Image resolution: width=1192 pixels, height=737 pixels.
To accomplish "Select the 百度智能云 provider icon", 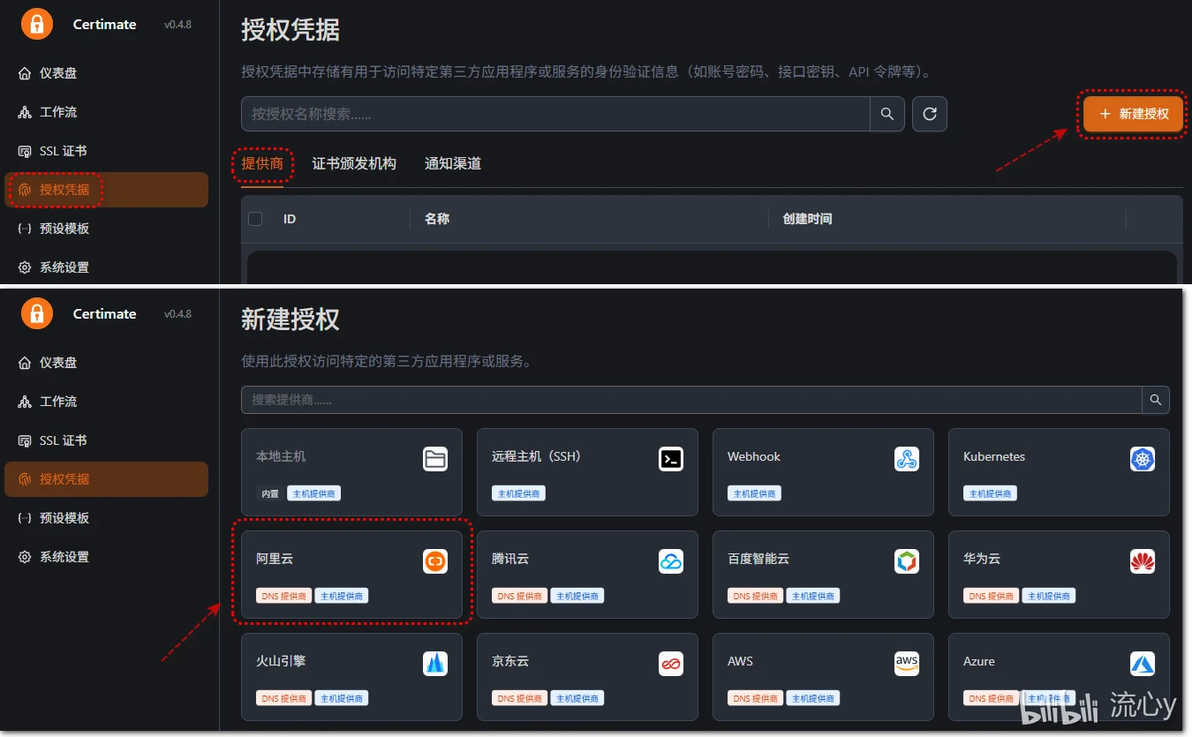I will (906, 561).
